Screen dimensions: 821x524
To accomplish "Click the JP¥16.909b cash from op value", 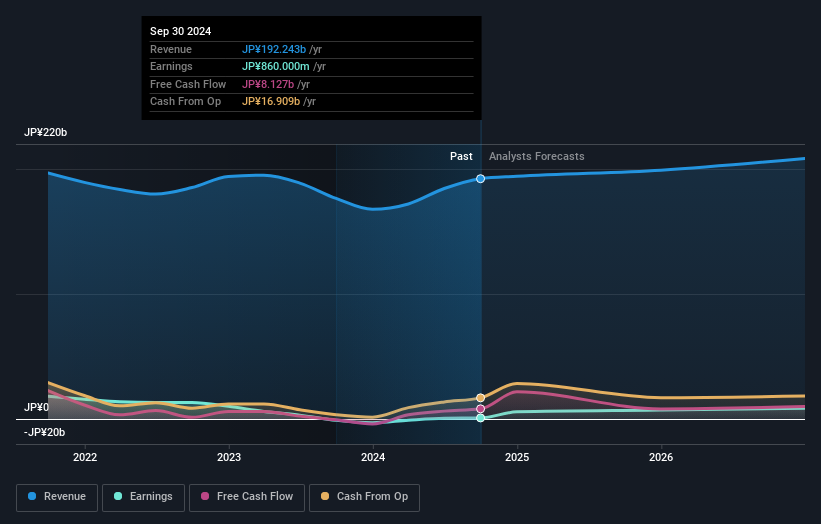I will (271, 102).
